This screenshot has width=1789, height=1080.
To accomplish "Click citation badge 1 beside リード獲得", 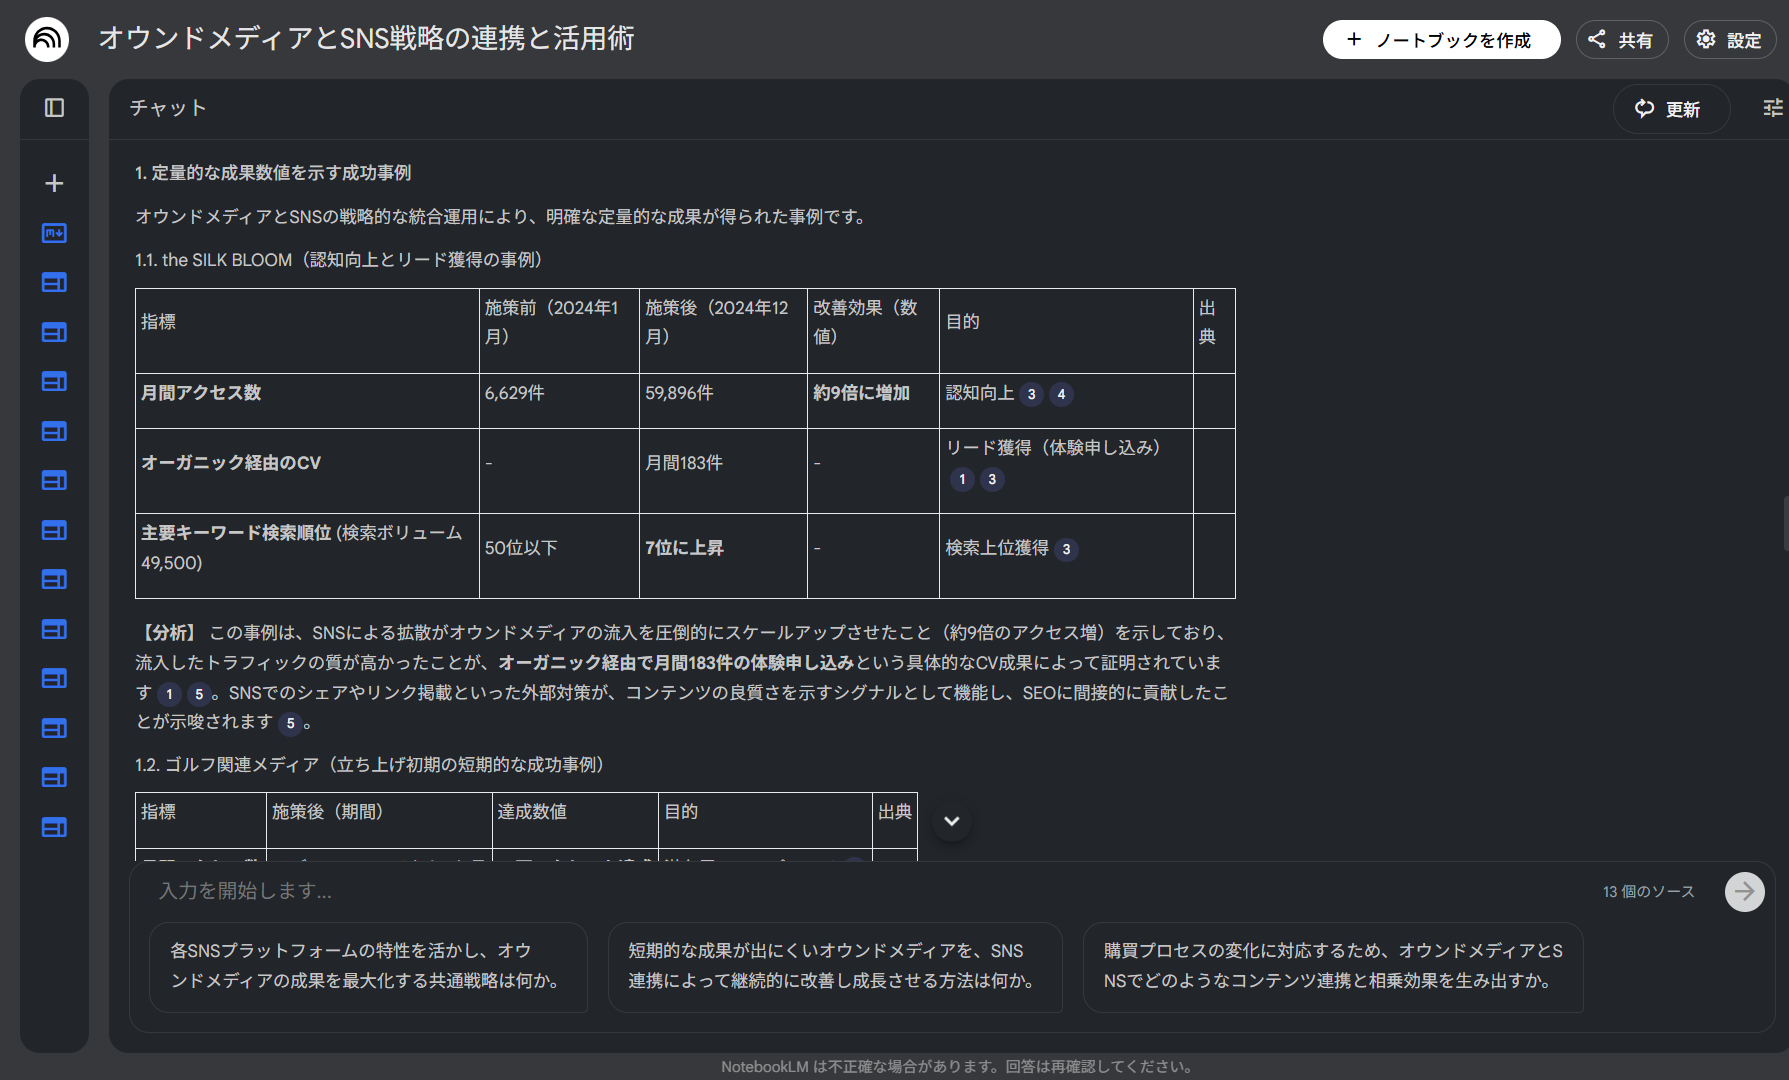I will 961,479.
